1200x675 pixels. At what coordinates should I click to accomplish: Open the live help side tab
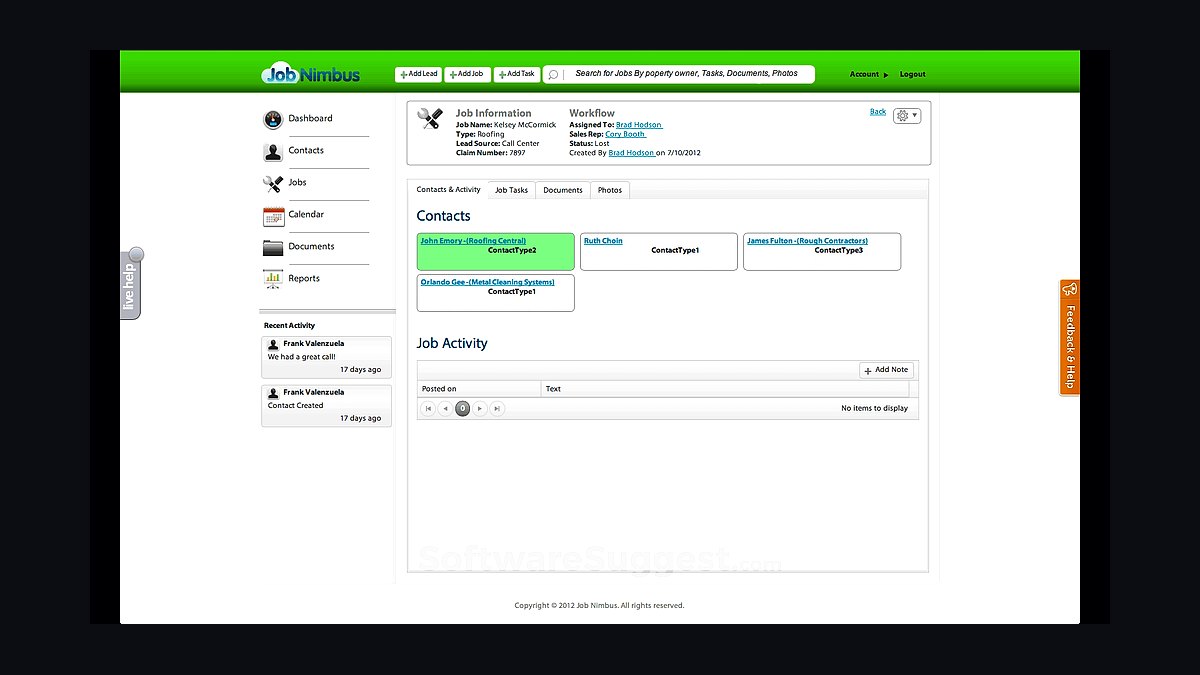point(130,284)
